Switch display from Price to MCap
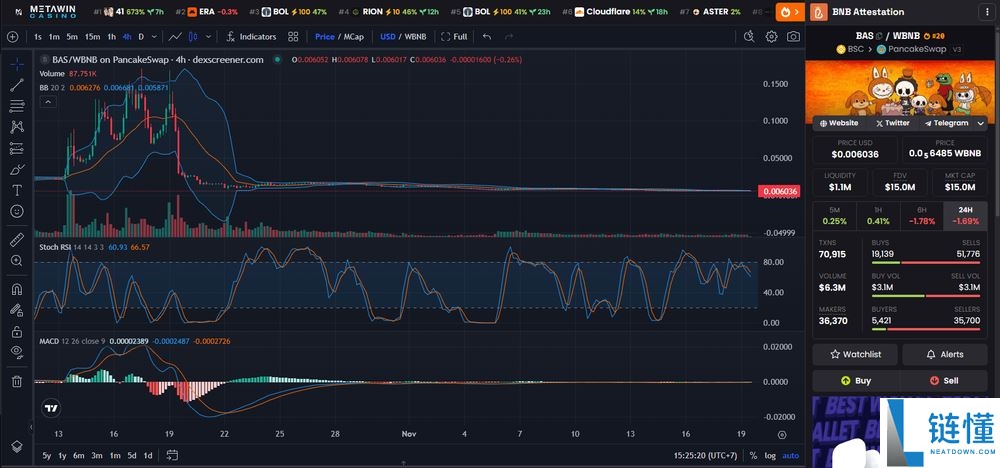 (352, 36)
